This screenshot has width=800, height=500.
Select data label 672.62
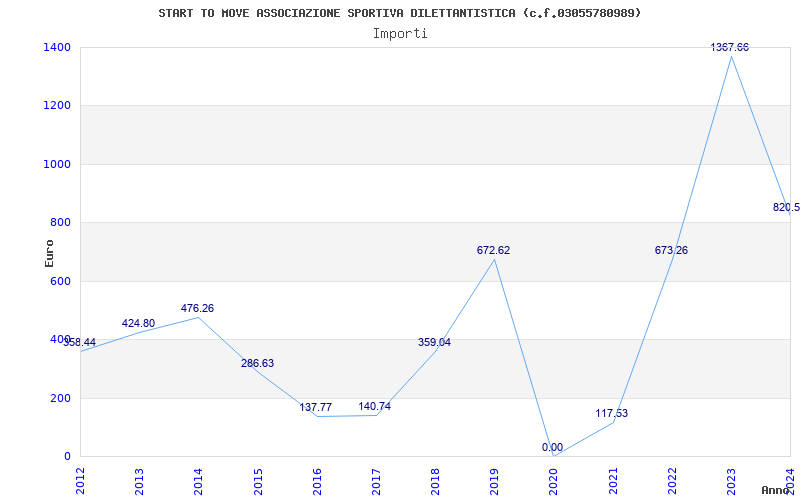pos(493,251)
